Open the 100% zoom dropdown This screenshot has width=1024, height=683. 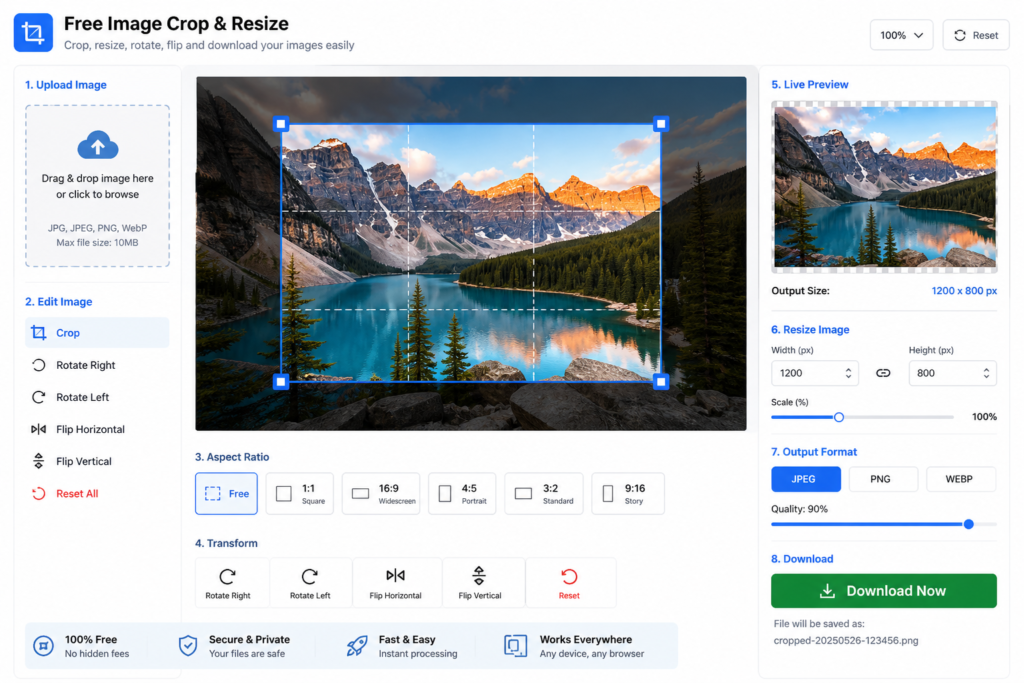pos(901,35)
